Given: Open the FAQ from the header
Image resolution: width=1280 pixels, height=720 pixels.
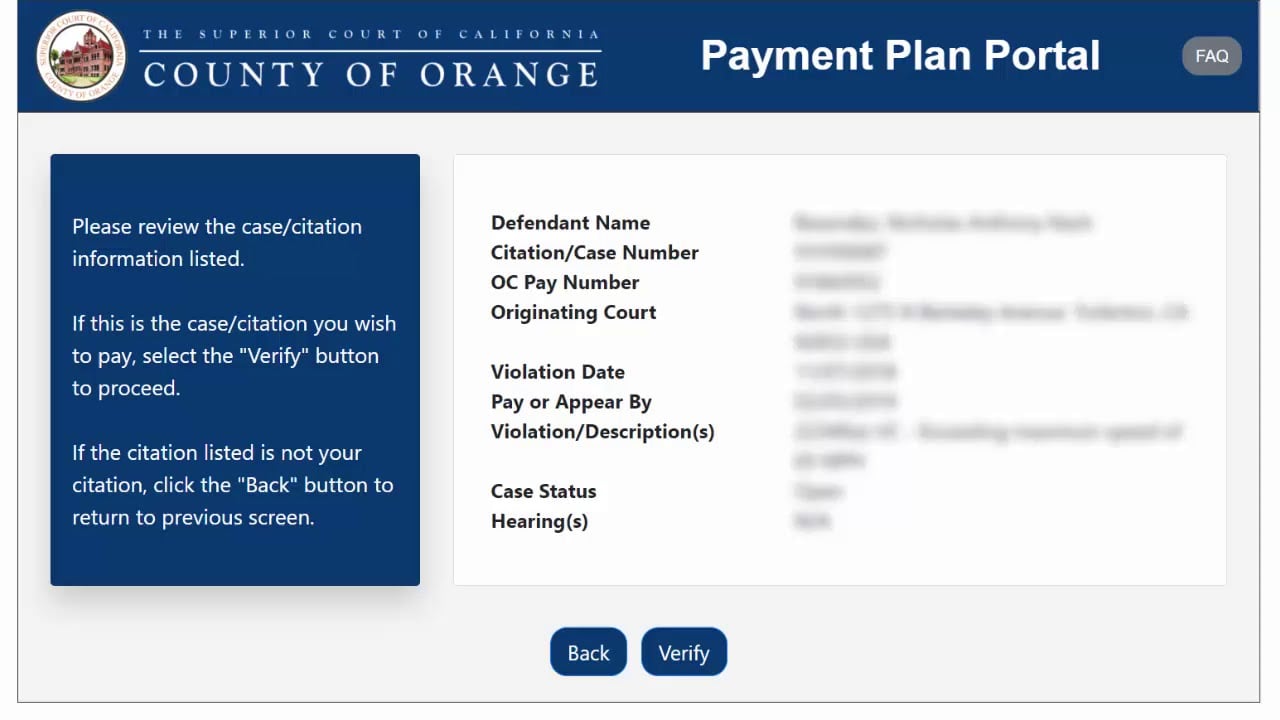Looking at the screenshot, I should coord(1211,55).
